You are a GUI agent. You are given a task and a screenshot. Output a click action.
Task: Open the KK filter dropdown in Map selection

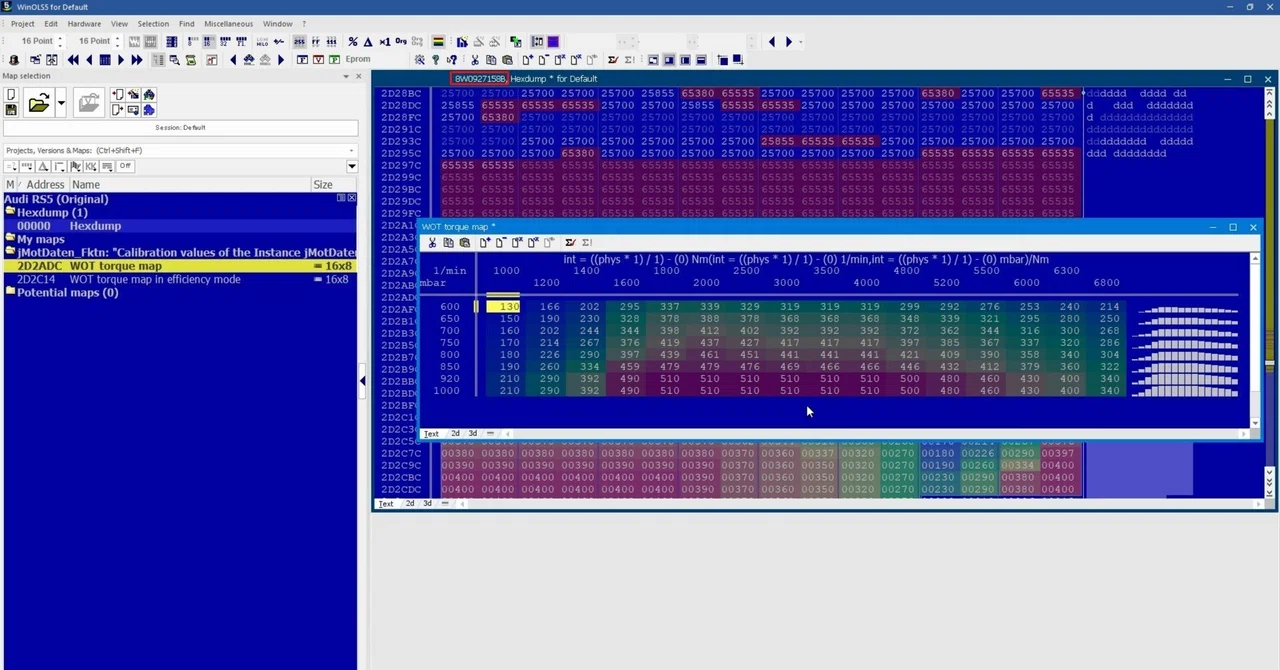[91, 166]
